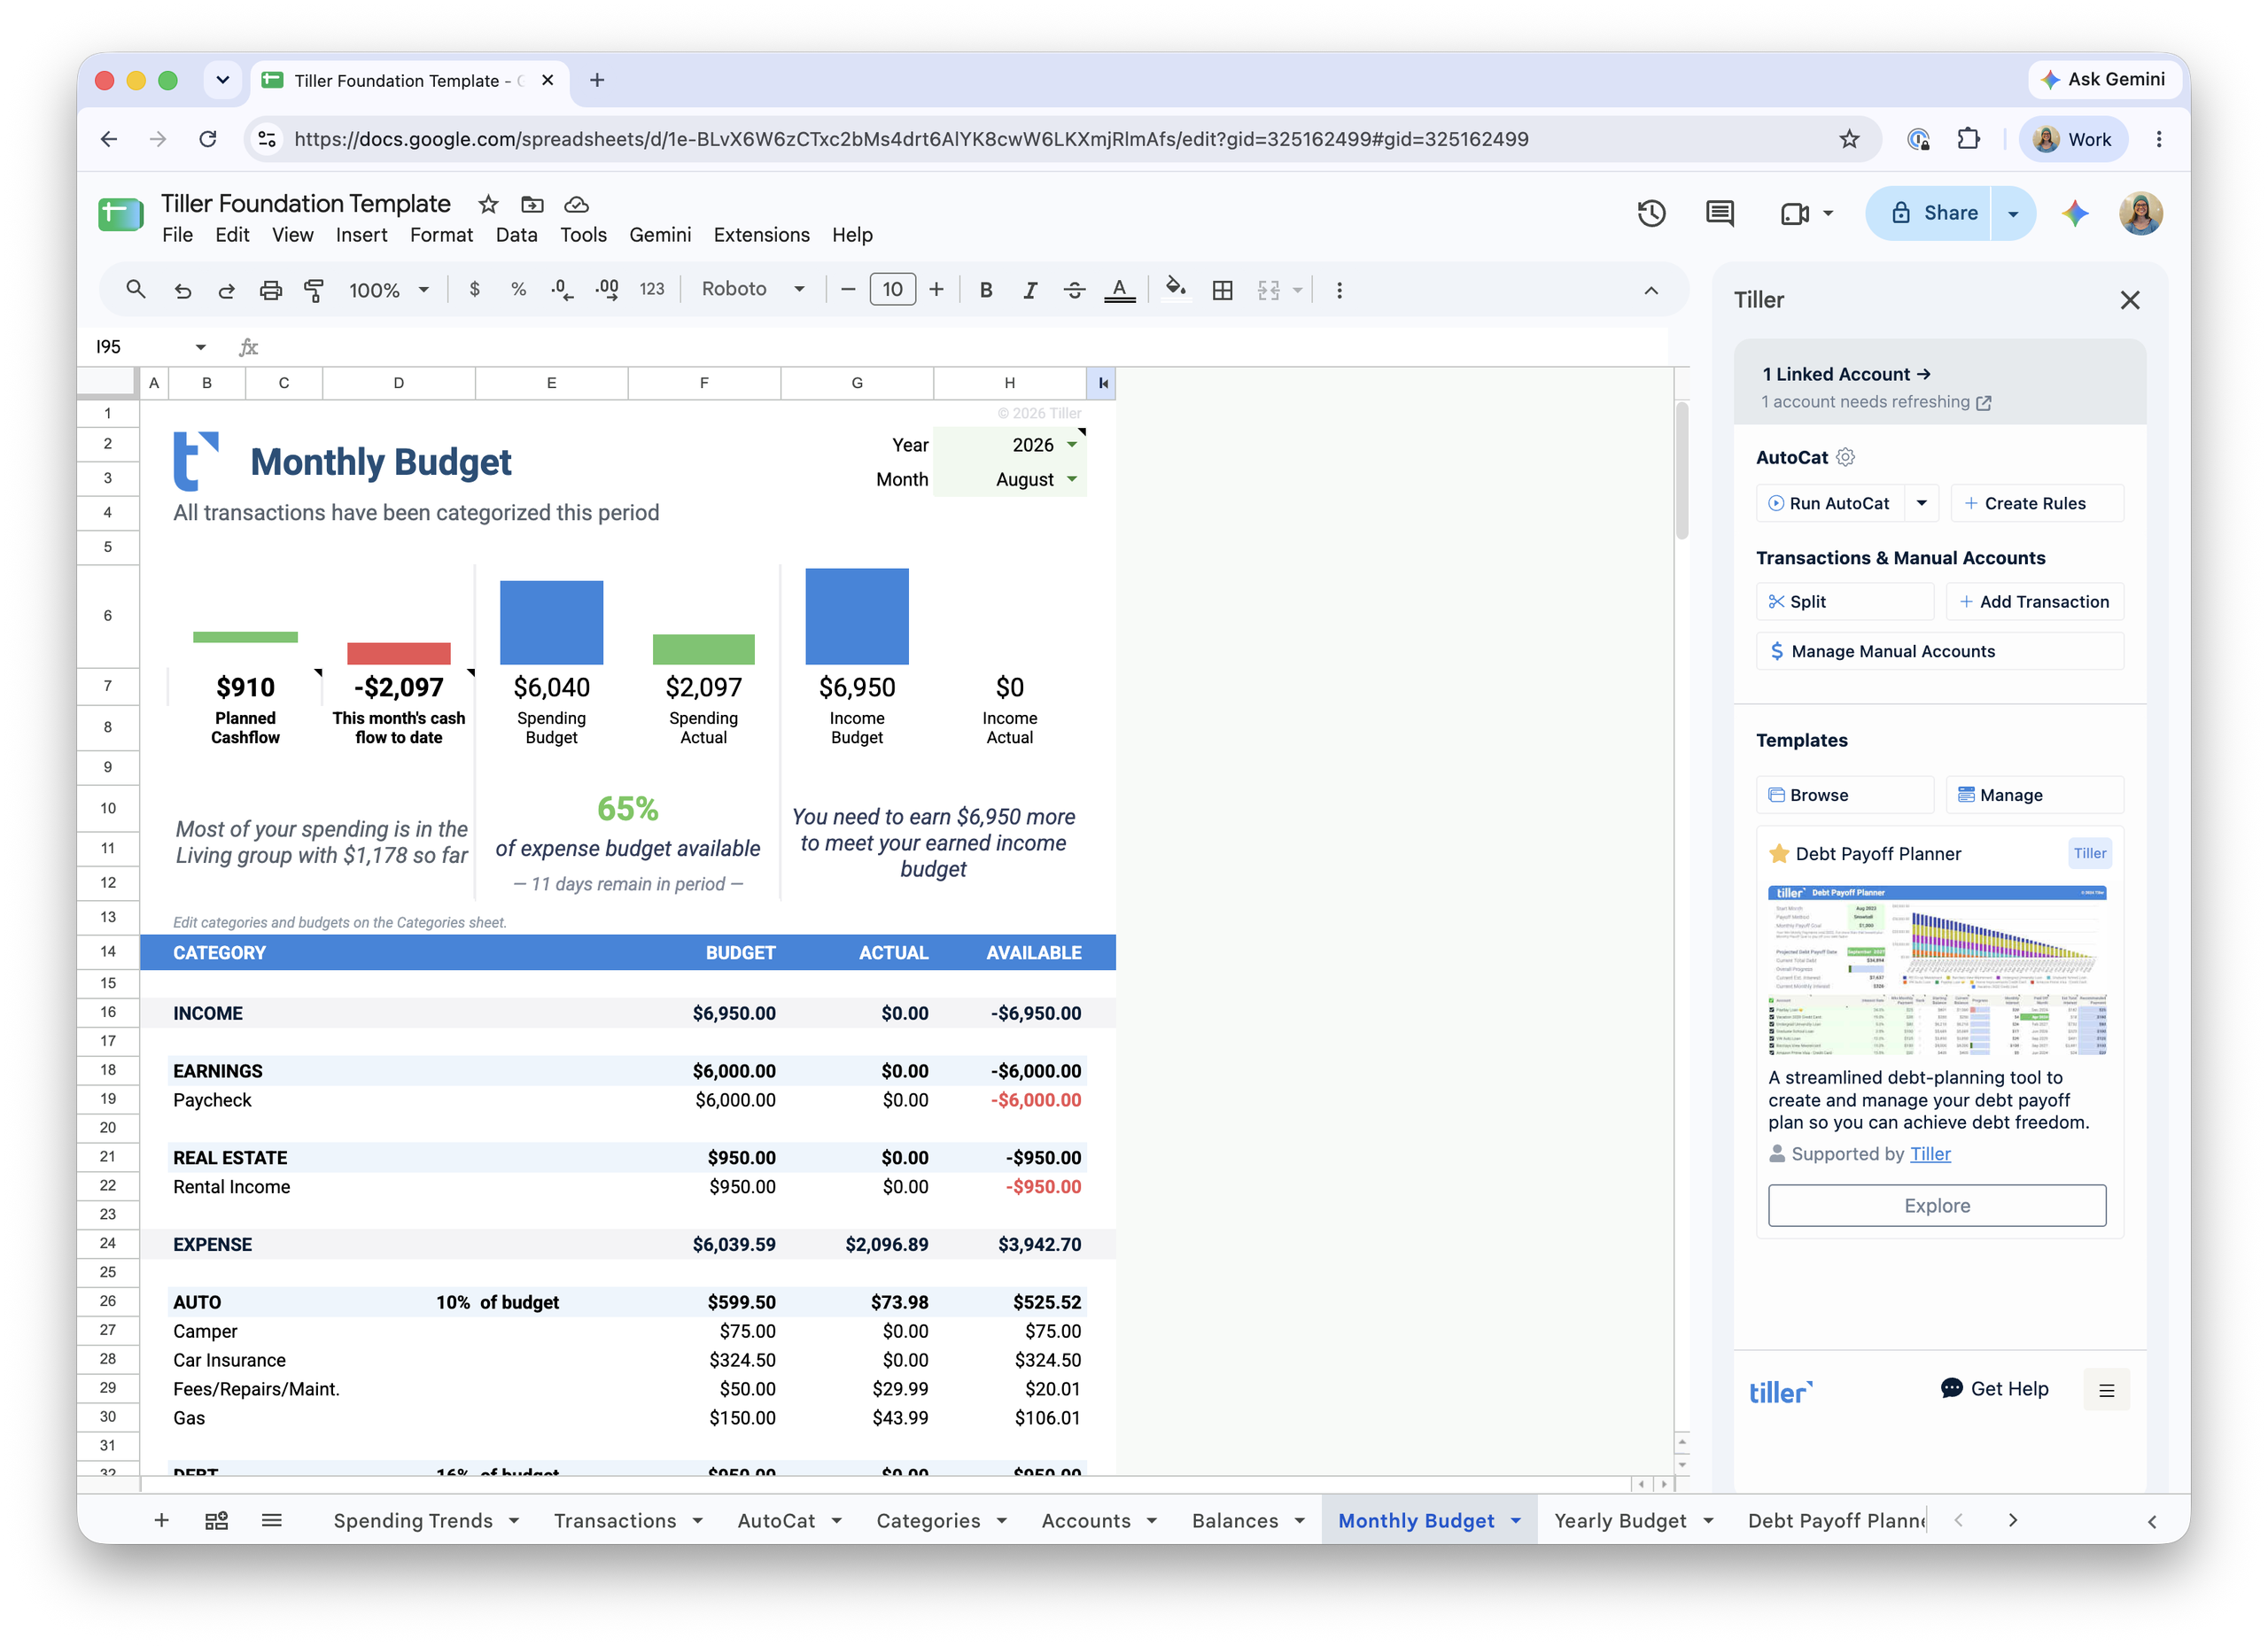This screenshot has height=1646, width=2268.
Task: Click the Debt Payoff Planner thumbnail
Action: (1936, 970)
